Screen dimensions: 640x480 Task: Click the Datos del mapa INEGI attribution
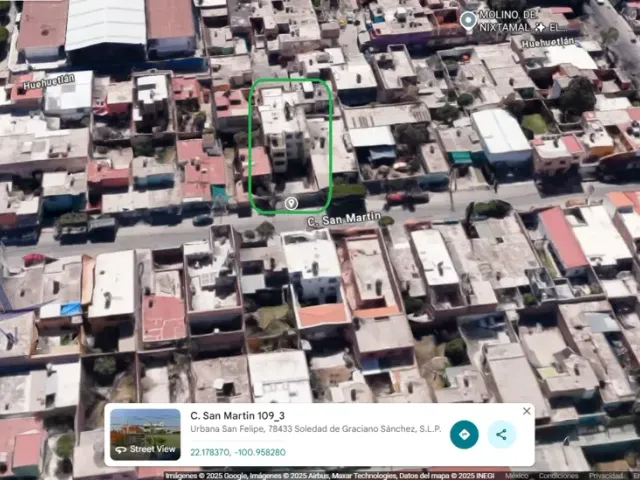pyautogui.click(x=446, y=476)
